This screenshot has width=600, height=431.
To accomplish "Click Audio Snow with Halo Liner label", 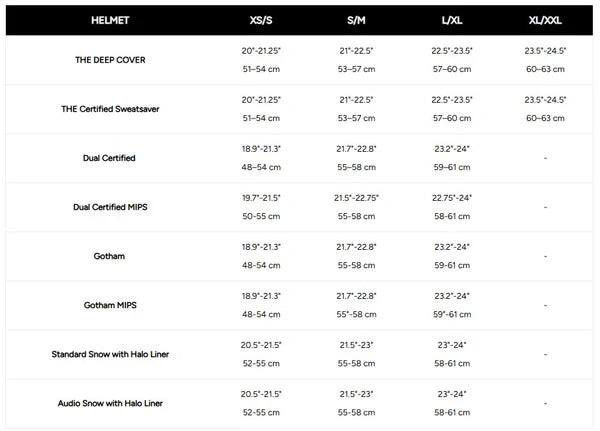I will pos(110,403).
